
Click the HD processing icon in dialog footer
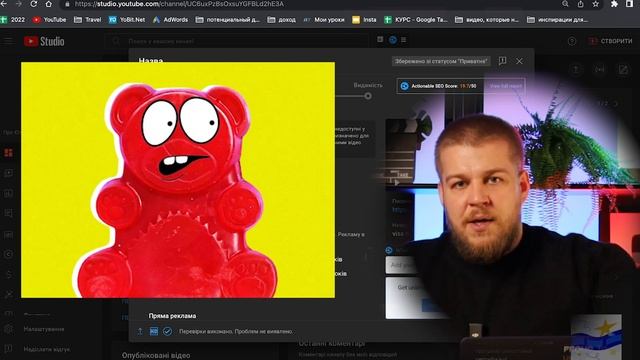153,331
